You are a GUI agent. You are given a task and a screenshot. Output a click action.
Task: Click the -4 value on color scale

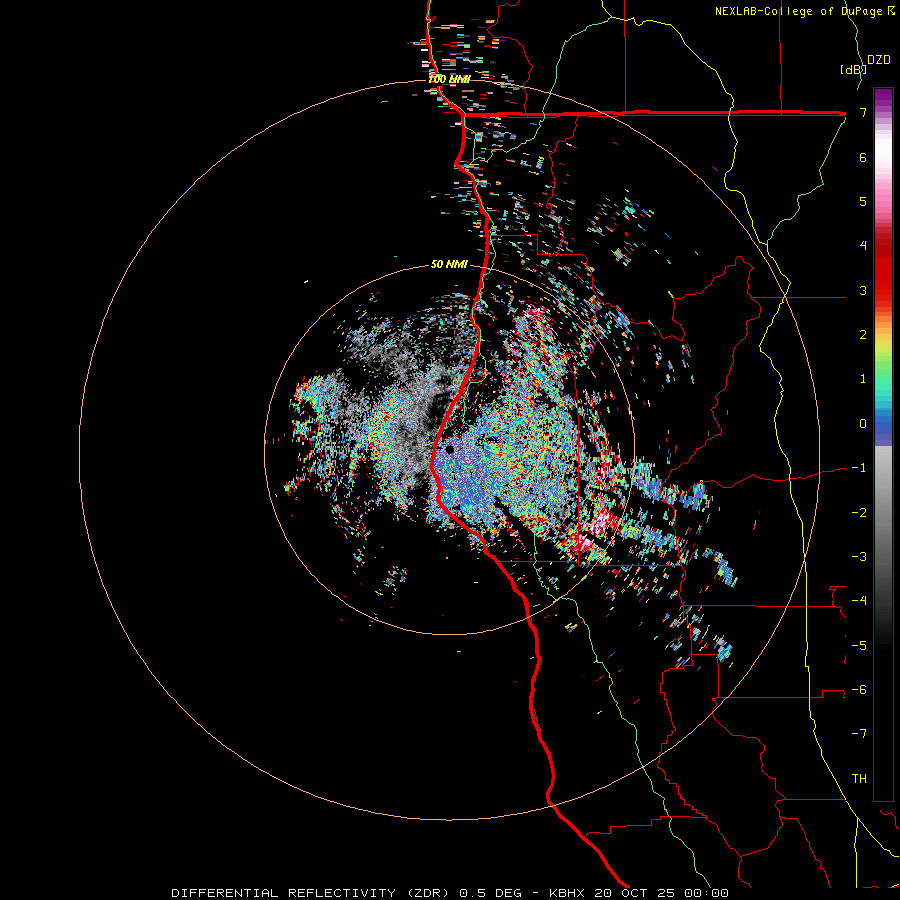859,601
